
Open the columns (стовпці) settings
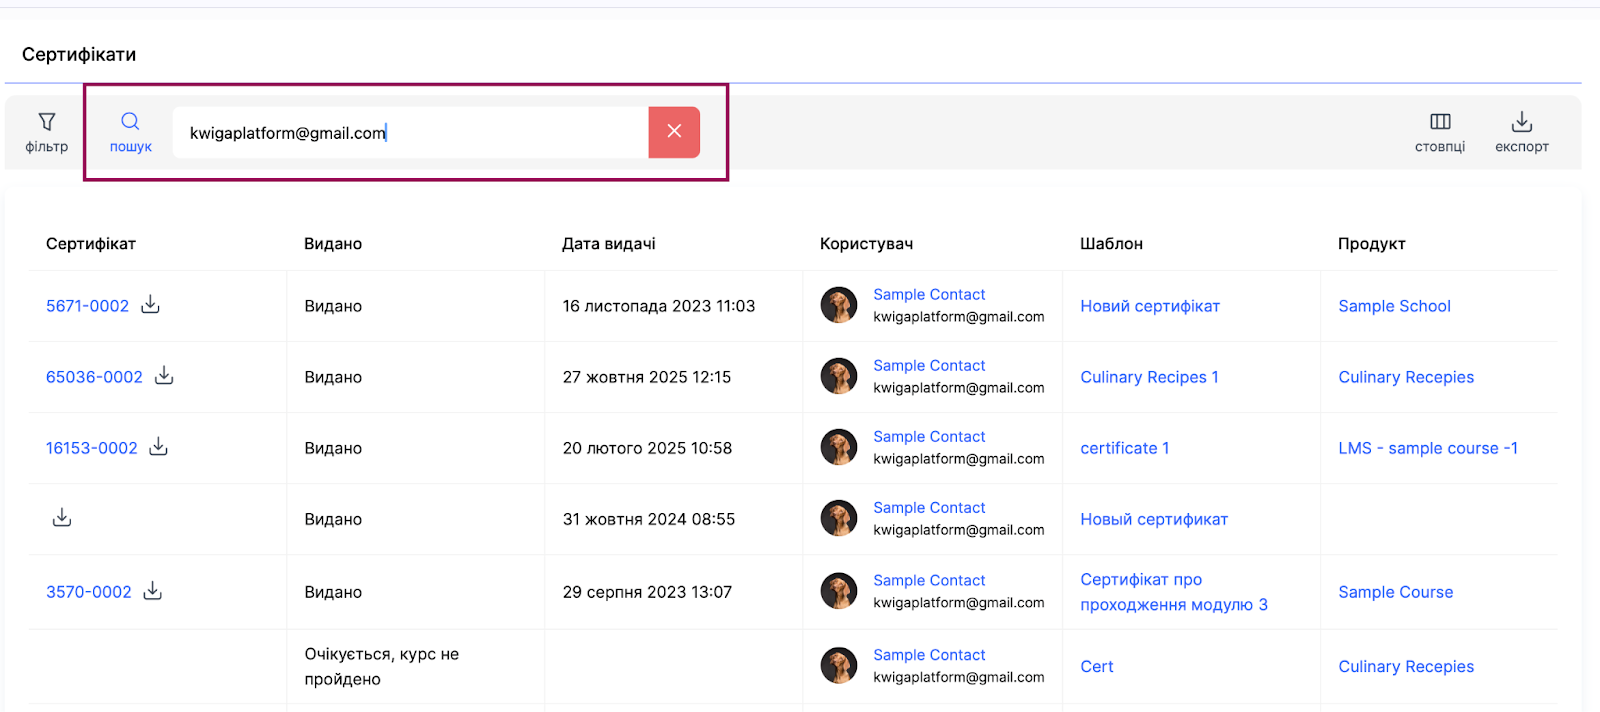pyautogui.click(x=1439, y=132)
